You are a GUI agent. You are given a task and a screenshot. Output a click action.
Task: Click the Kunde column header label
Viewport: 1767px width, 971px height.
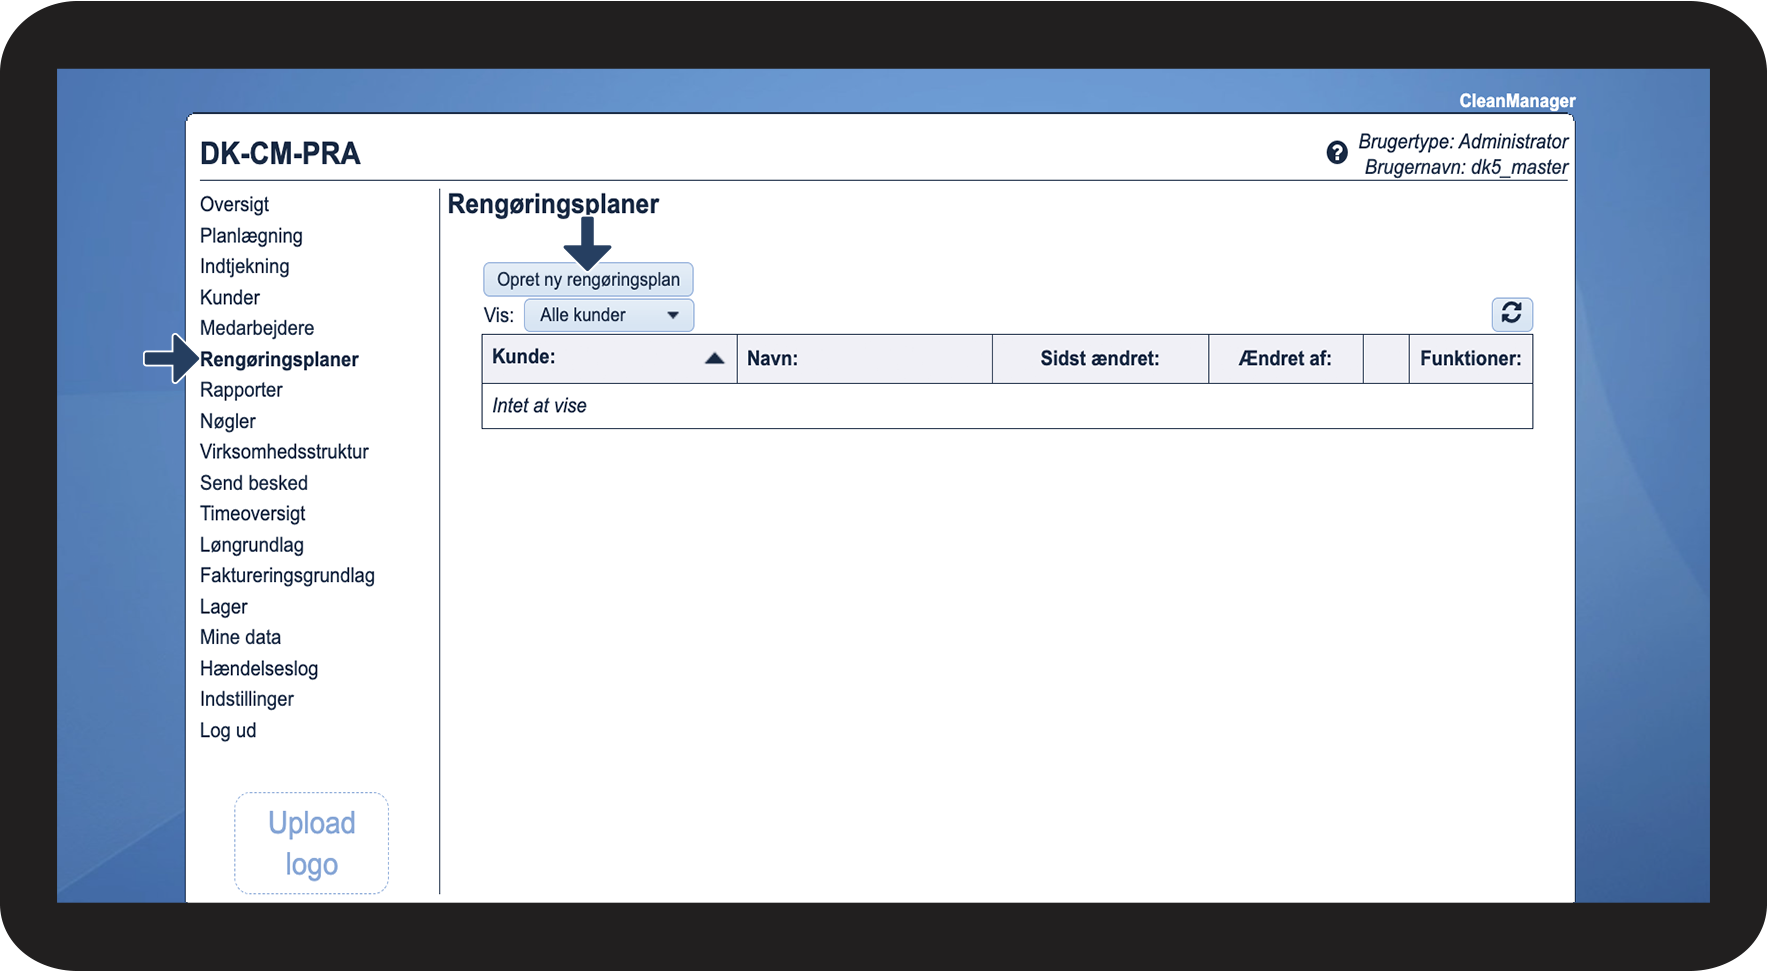click(524, 357)
